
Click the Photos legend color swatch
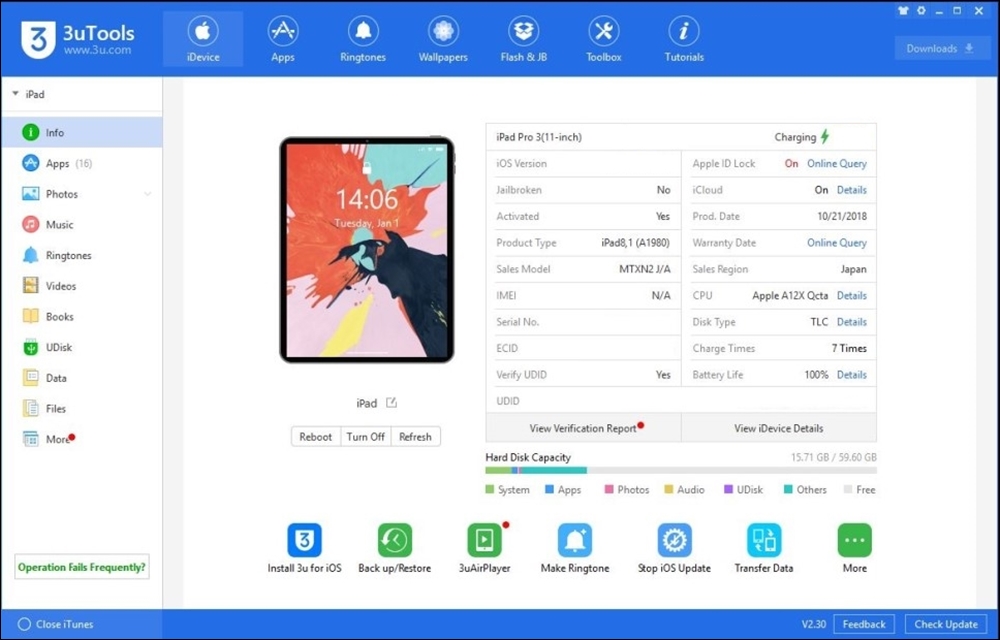(609, 490)
